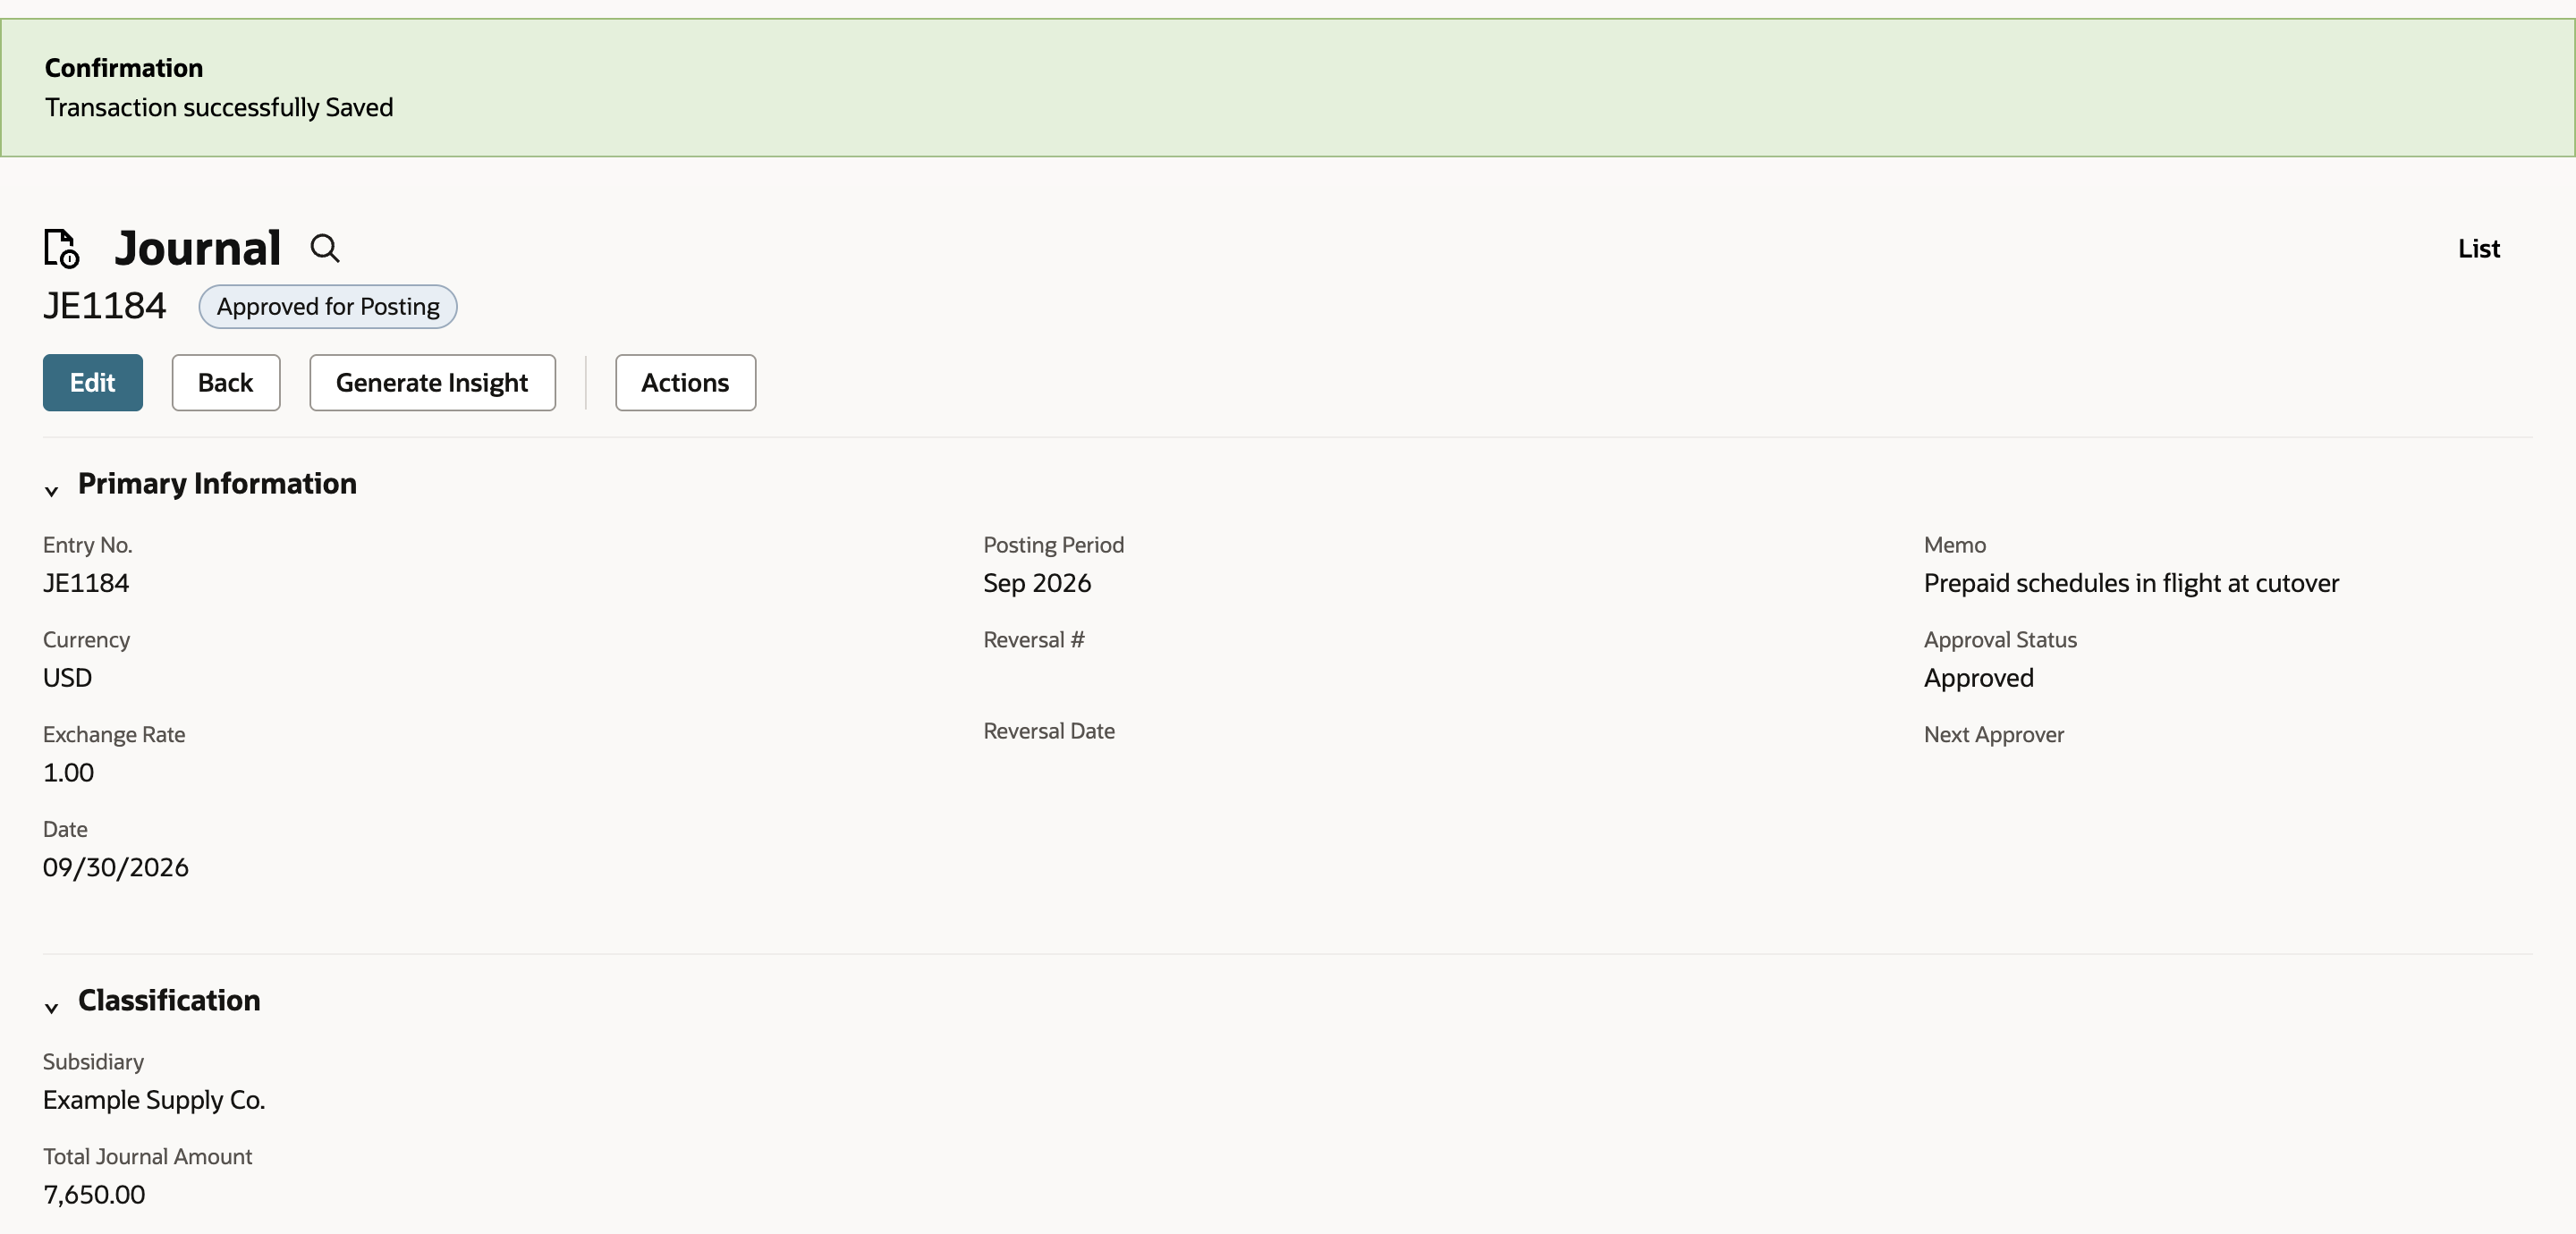Viewport: 2576px width, 1234px height.
Task: Click the Transaction successfully Saved message
Action: (219, 107)
